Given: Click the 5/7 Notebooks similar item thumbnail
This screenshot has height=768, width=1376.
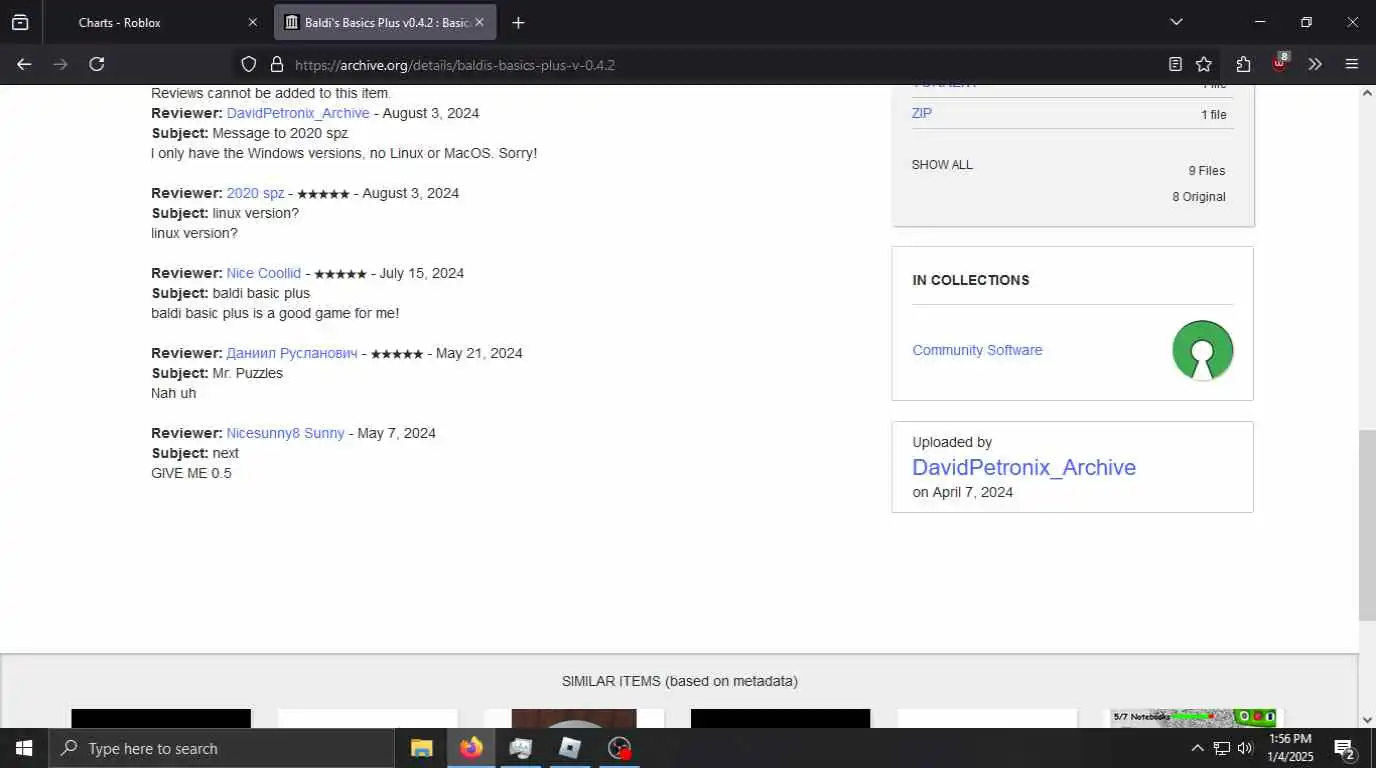Looking at the screenshot, I should (x=1193, y=718).
